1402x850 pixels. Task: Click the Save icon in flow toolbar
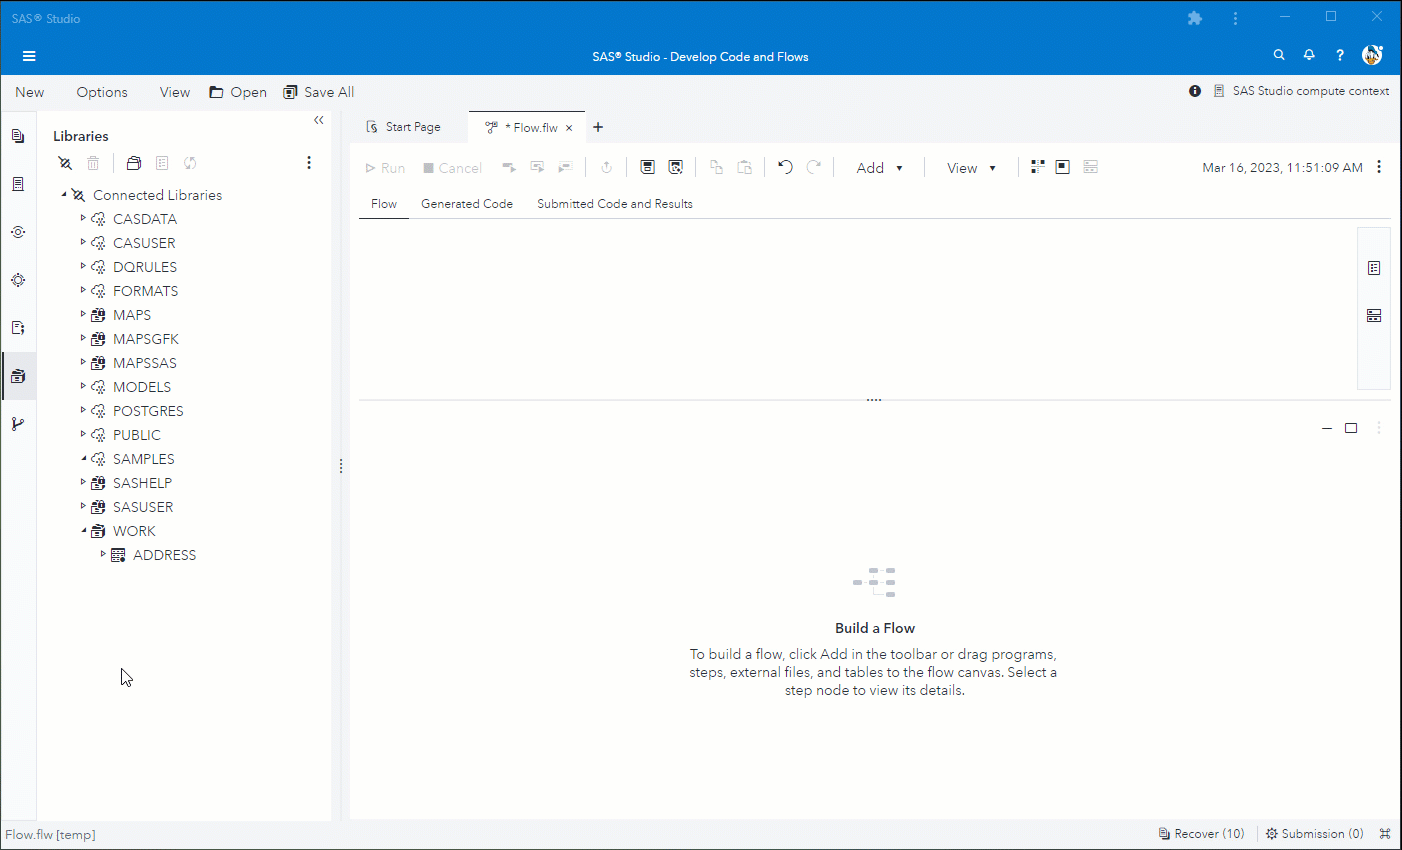647,167
